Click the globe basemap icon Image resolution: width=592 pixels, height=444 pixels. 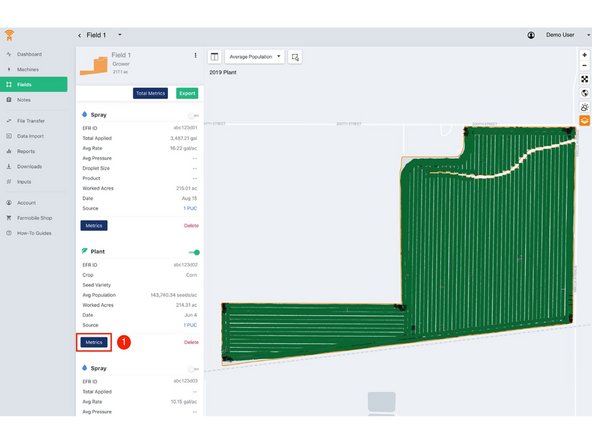click(584, 93)
